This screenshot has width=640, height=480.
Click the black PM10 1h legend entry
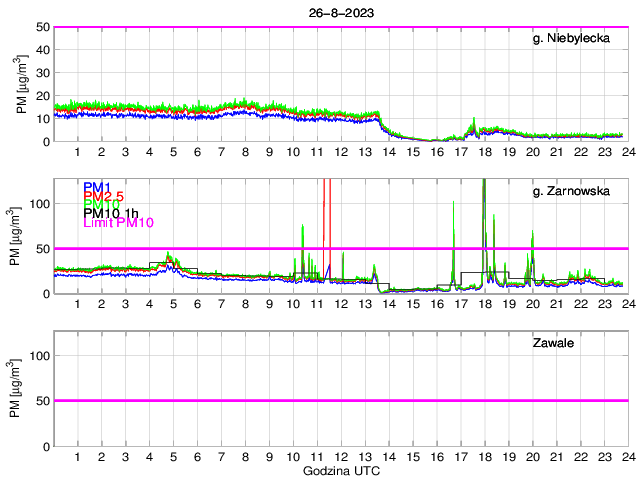pos(111,213)
